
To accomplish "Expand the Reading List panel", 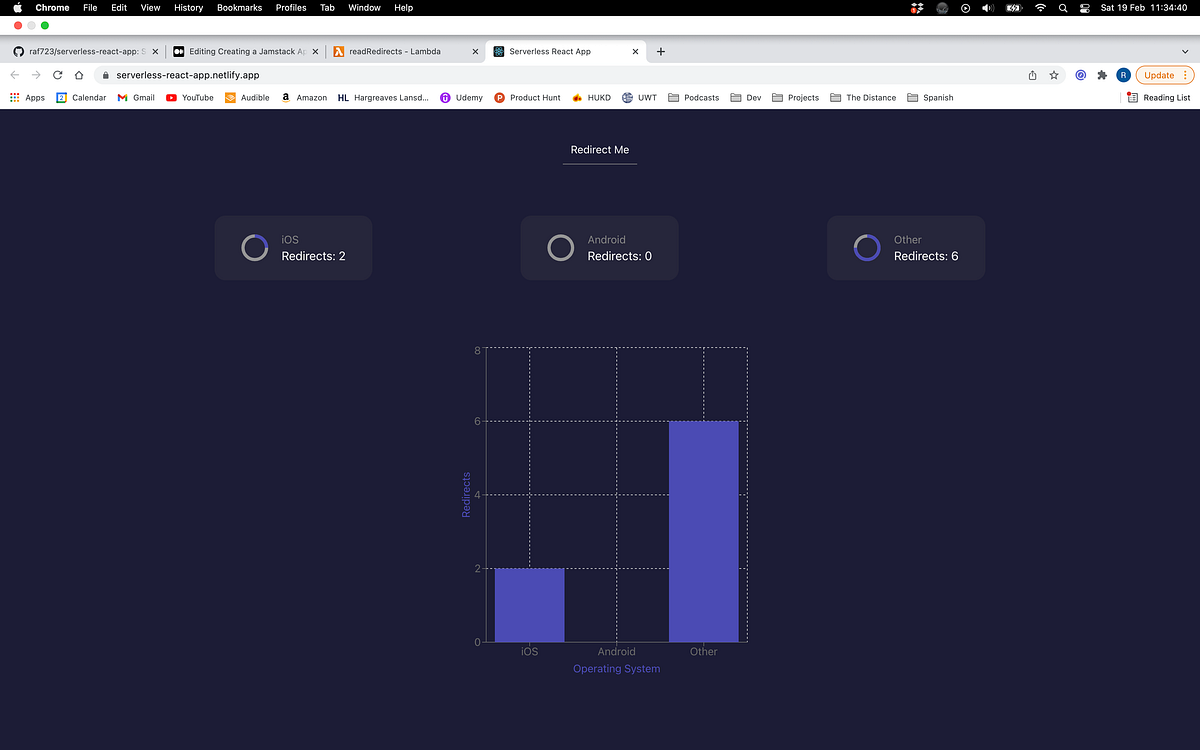I will pos(1158,97).
